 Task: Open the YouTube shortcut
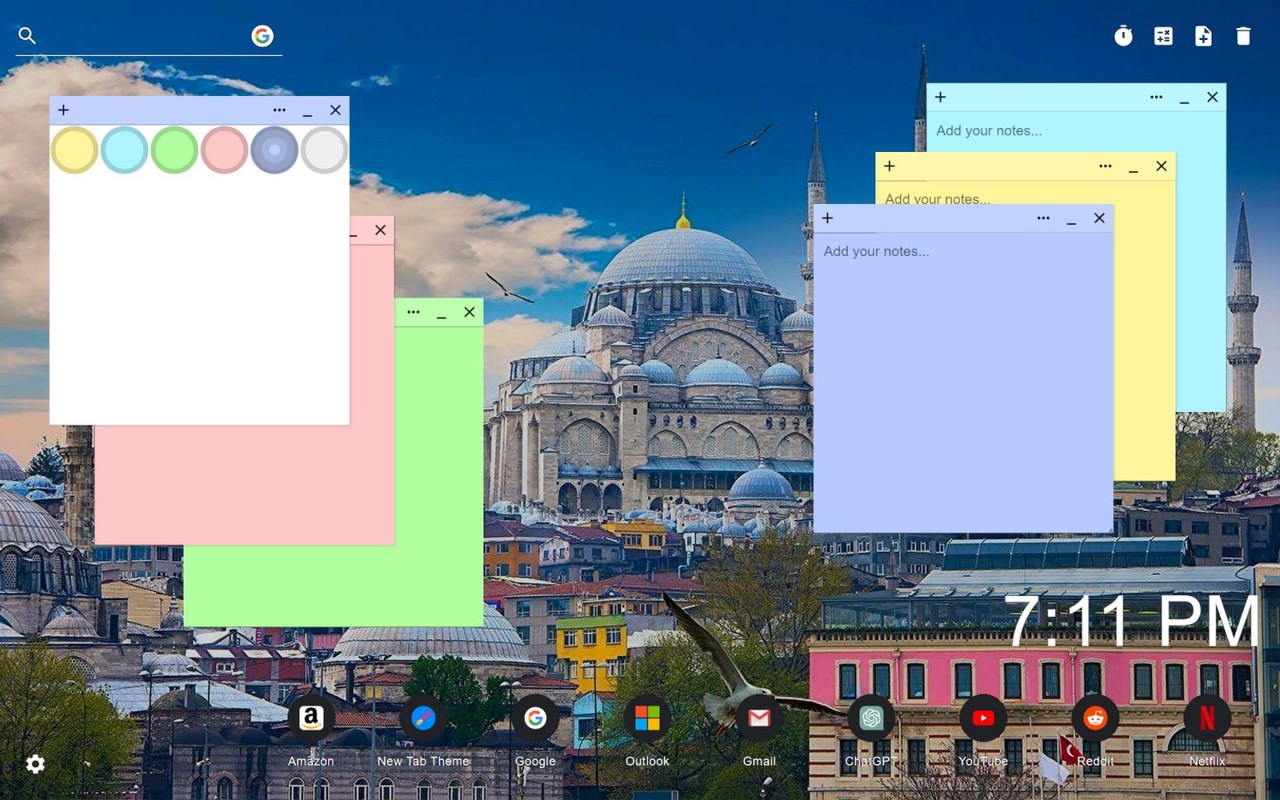pos(983,718)
